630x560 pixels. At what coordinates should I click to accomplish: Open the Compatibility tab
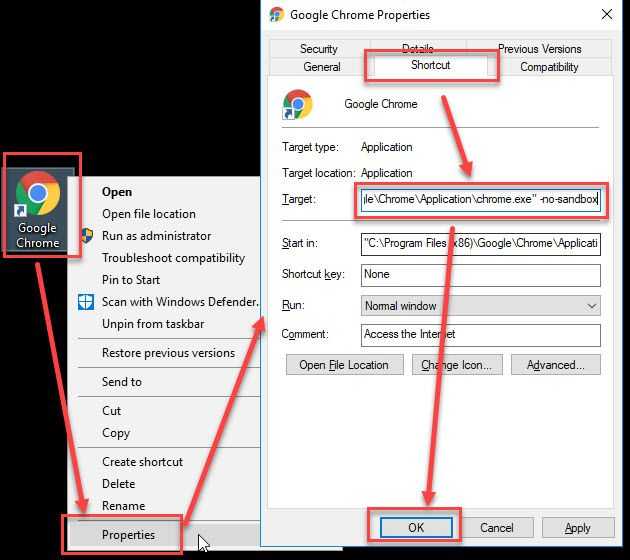[x=549, y=67]
